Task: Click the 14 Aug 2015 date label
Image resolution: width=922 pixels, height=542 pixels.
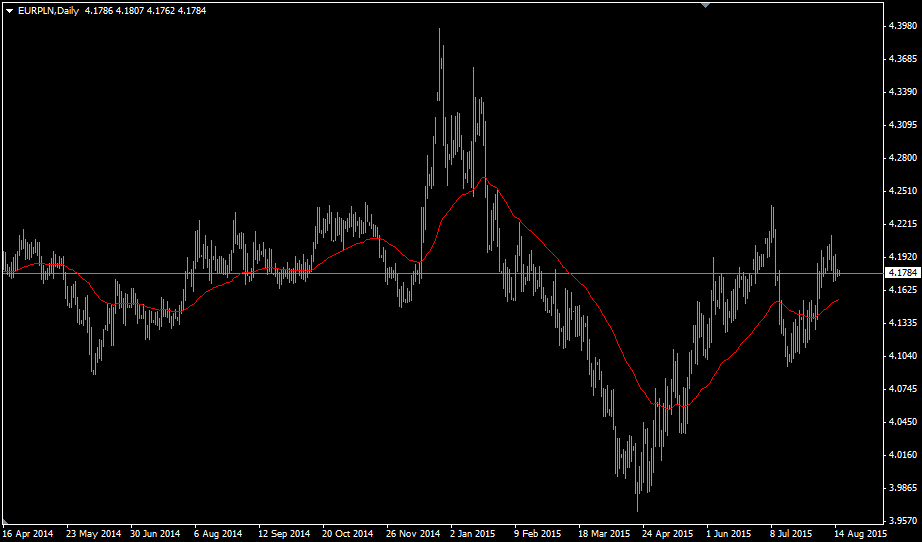Action: click(860, 534)
